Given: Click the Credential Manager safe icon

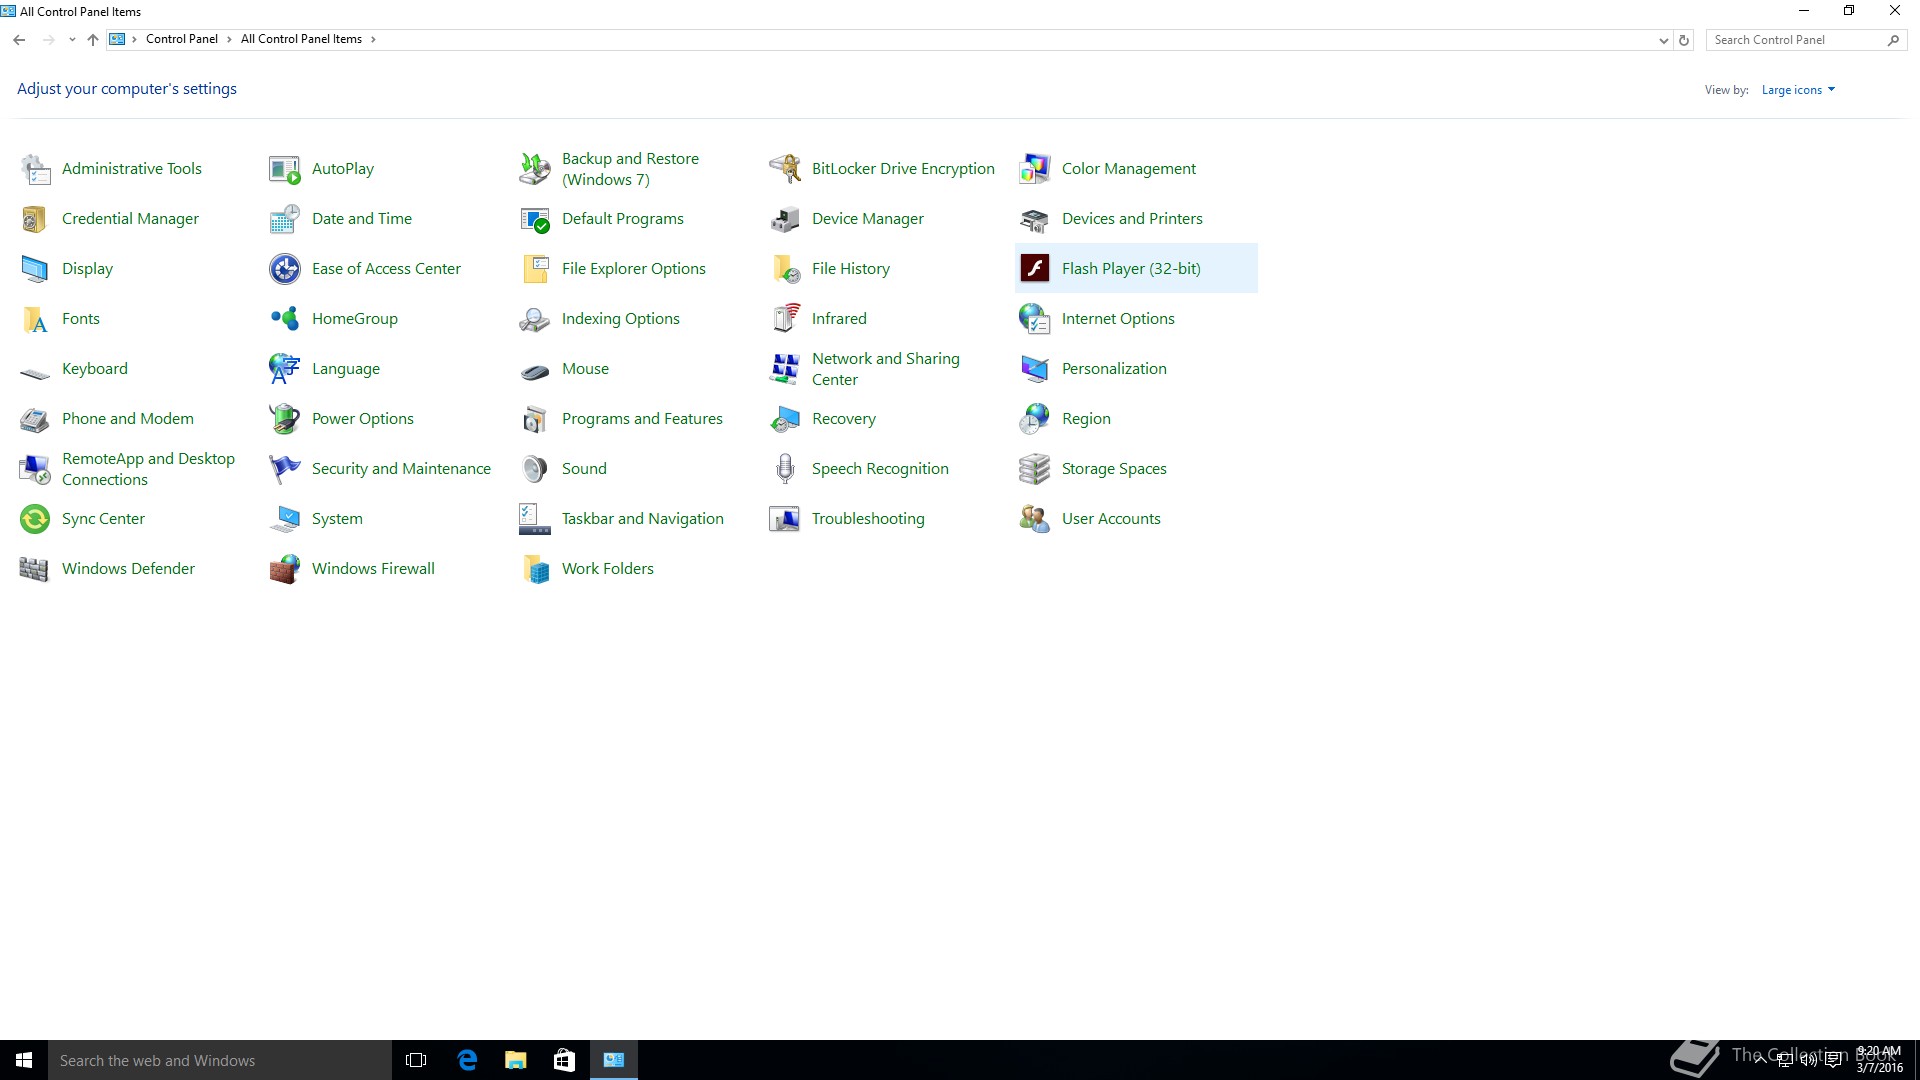Looking at the screenshot, I should pyautogui.click(x=35, y=219).
